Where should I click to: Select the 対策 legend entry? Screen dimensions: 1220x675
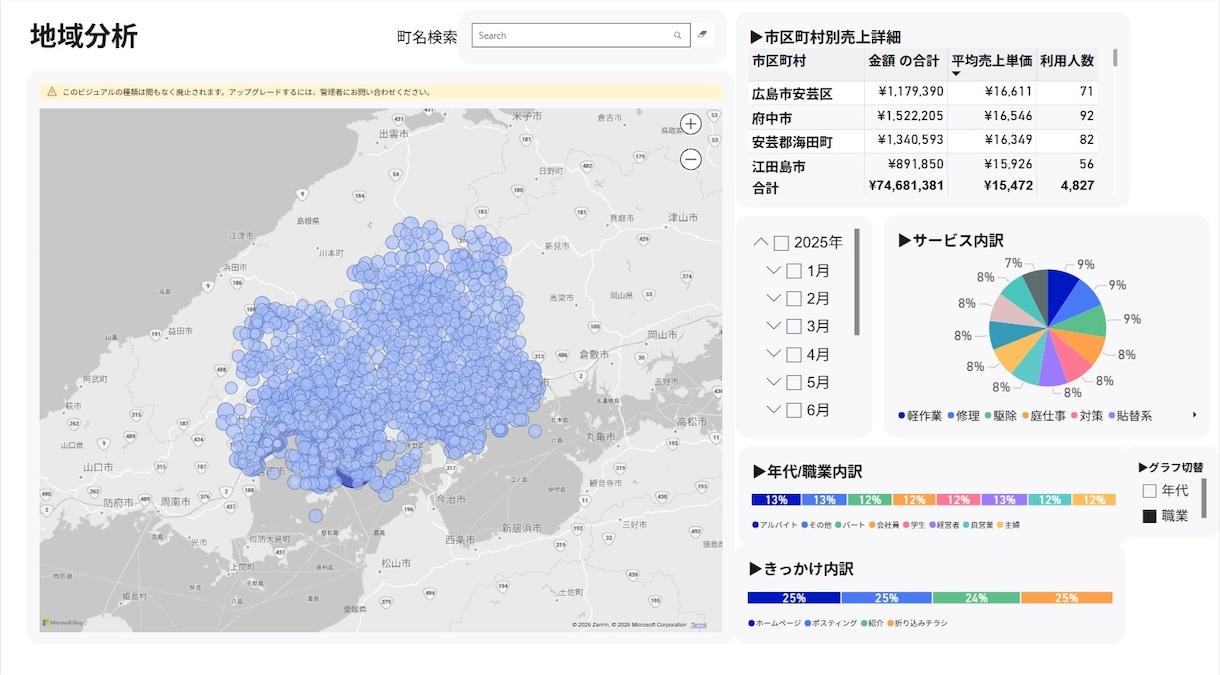1087,416
